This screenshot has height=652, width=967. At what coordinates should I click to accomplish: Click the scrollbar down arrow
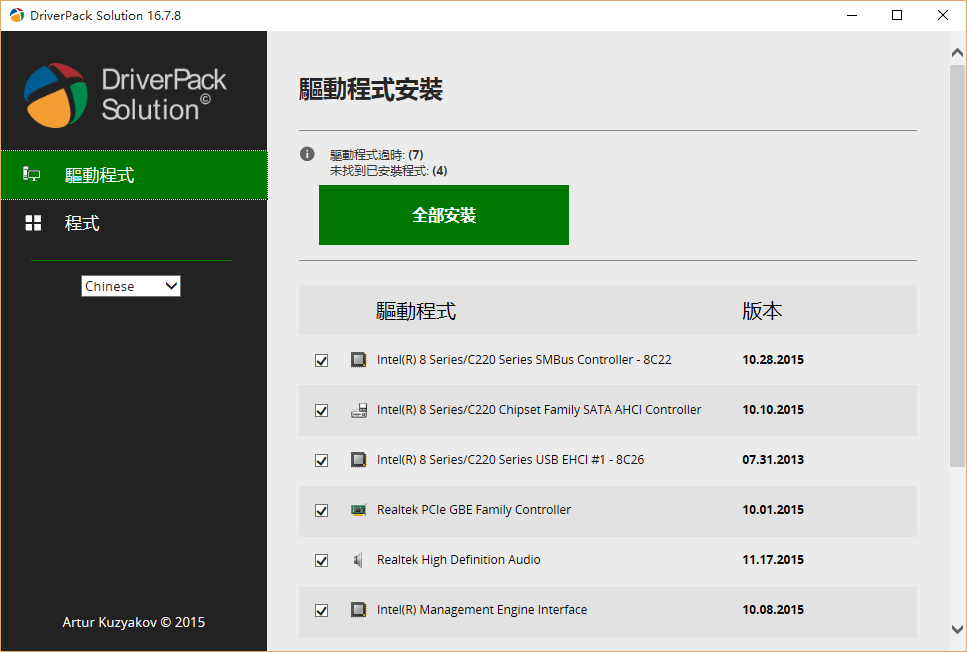957,629
